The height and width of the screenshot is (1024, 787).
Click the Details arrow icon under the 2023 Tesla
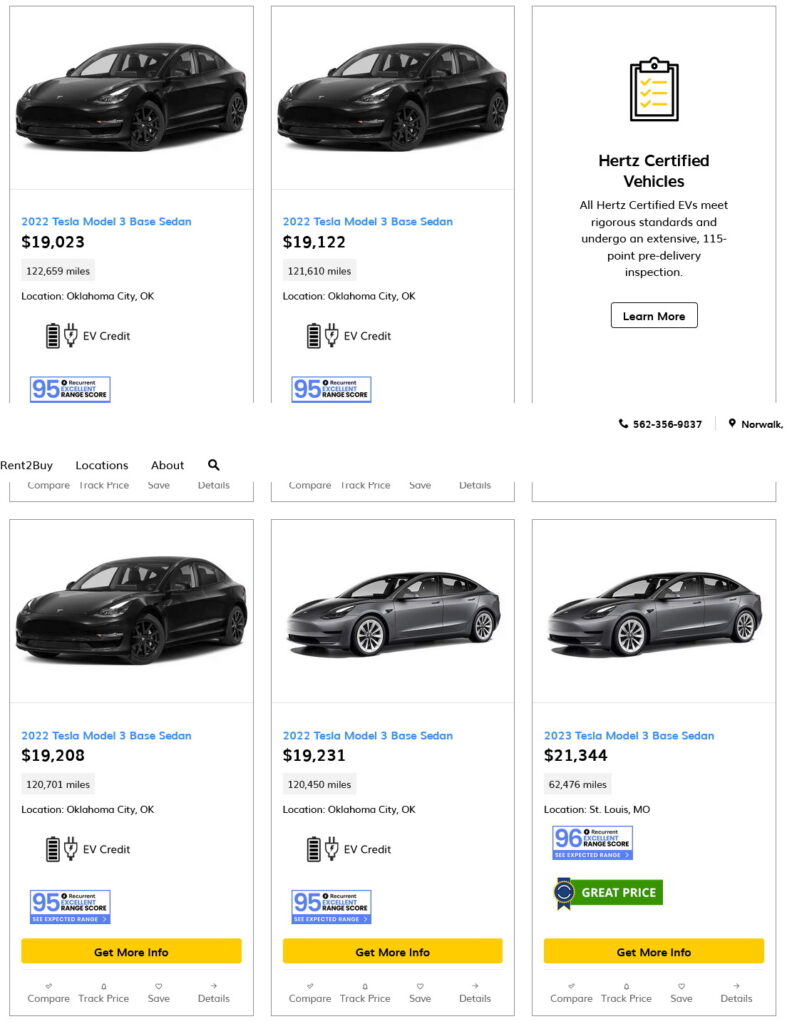pyautogui.click(x=736, y=985)
